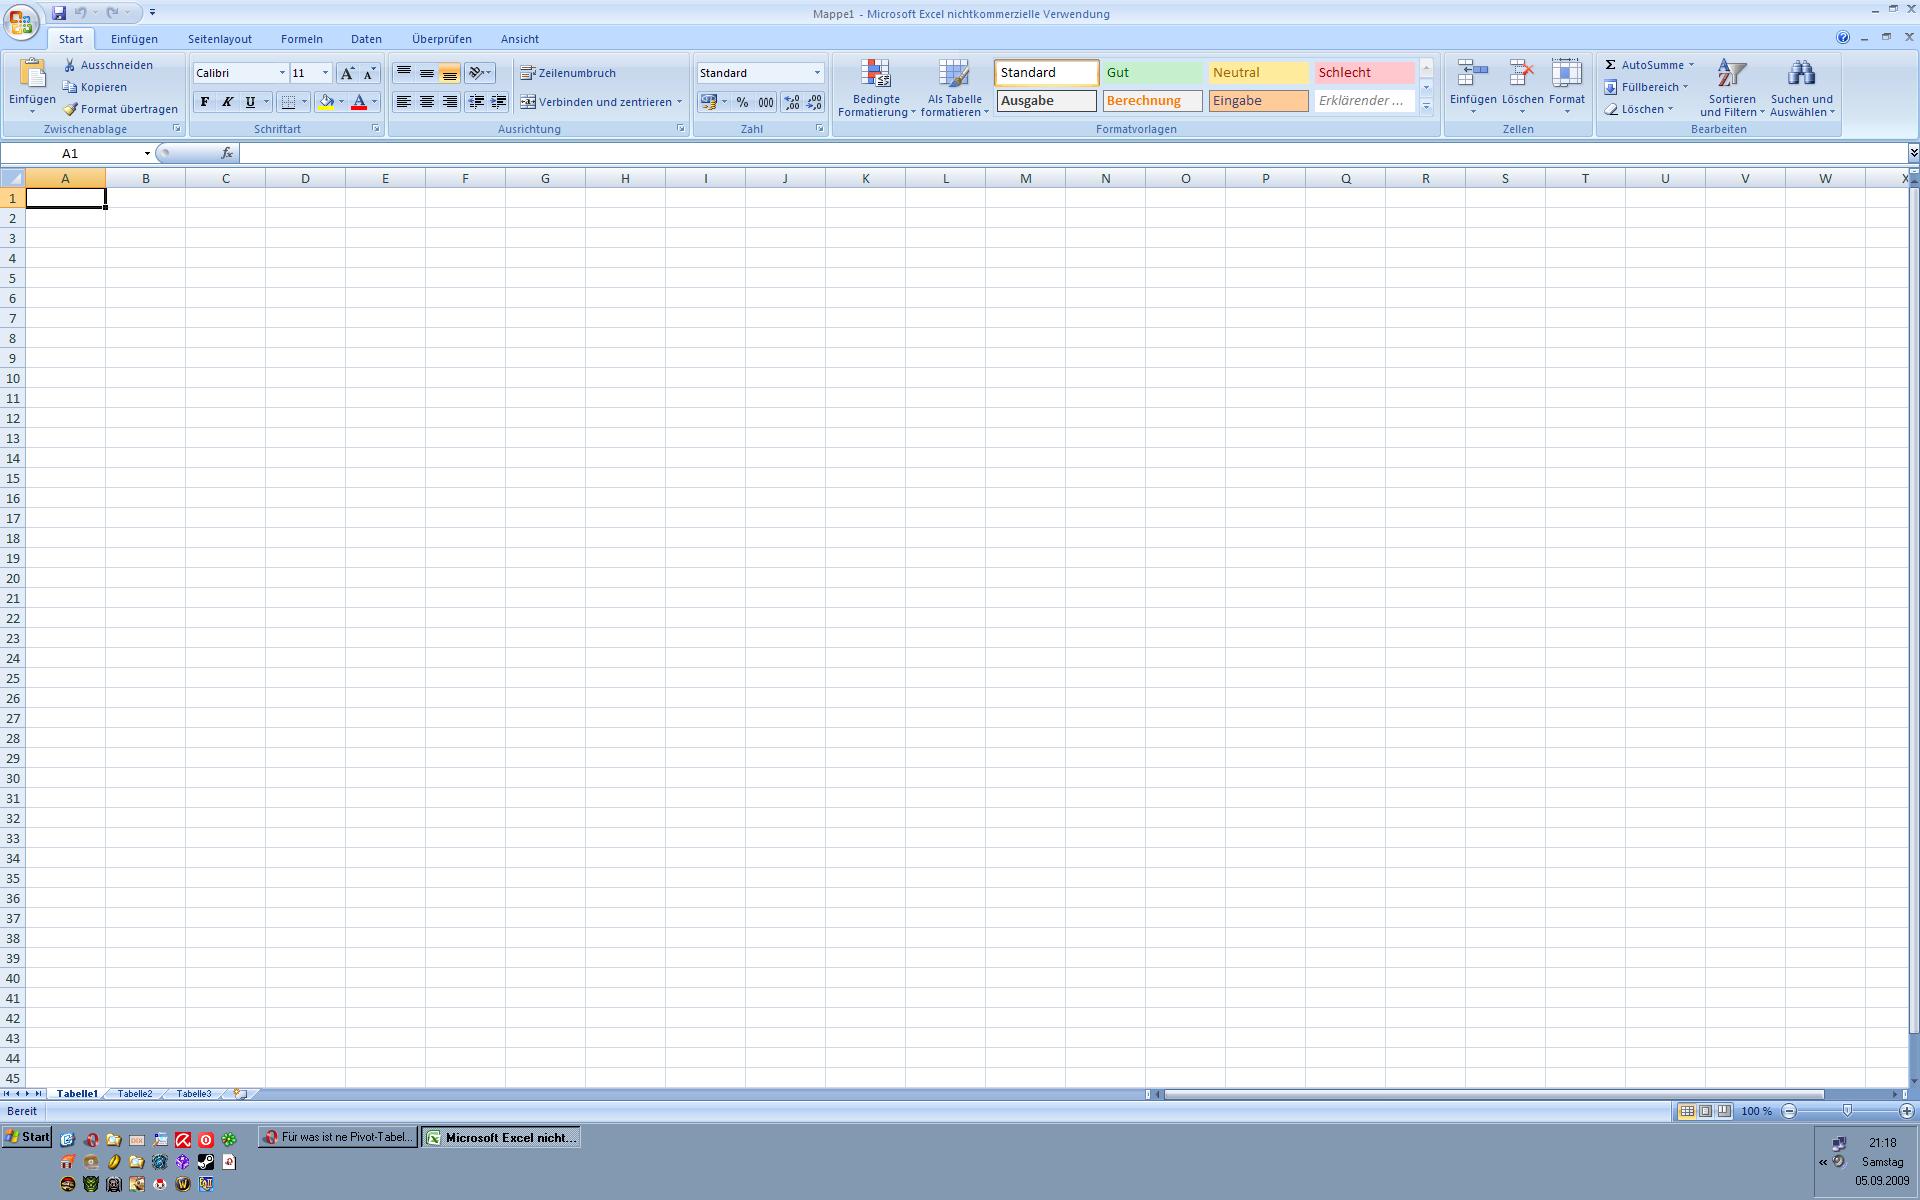Click the insert function fx icon
The image size is (1920, 1200).
pyautogui.click(x=227, y=153)
